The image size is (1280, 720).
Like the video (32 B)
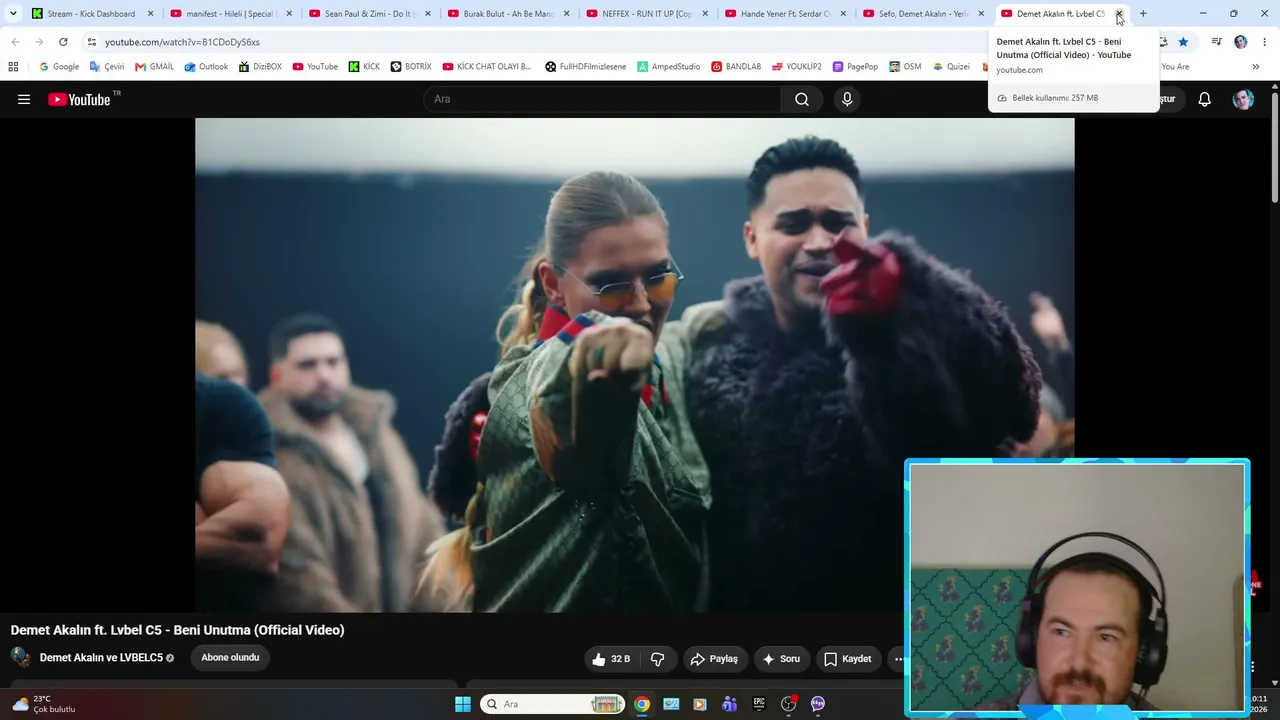click(x=610, y=659)
